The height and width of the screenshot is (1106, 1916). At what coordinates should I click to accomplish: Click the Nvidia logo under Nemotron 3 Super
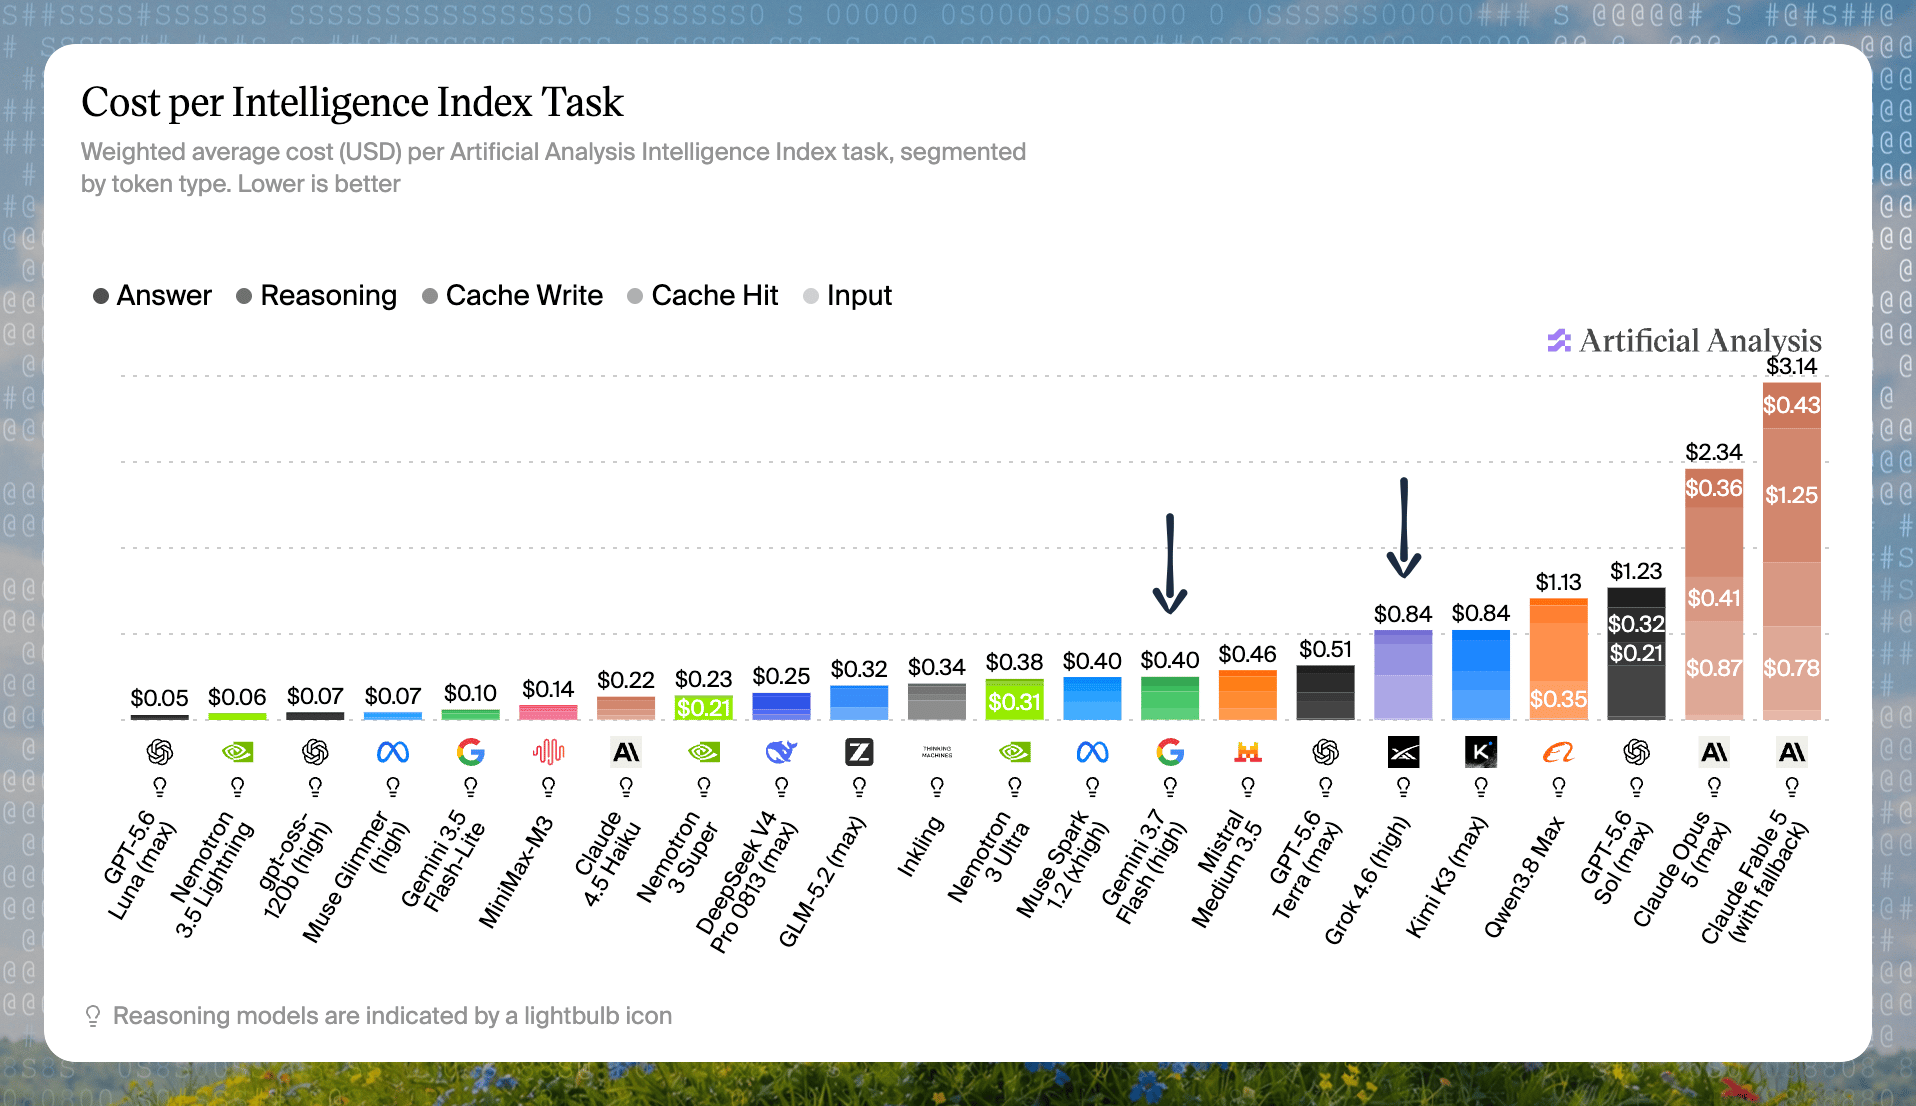[x=704, y=752]
